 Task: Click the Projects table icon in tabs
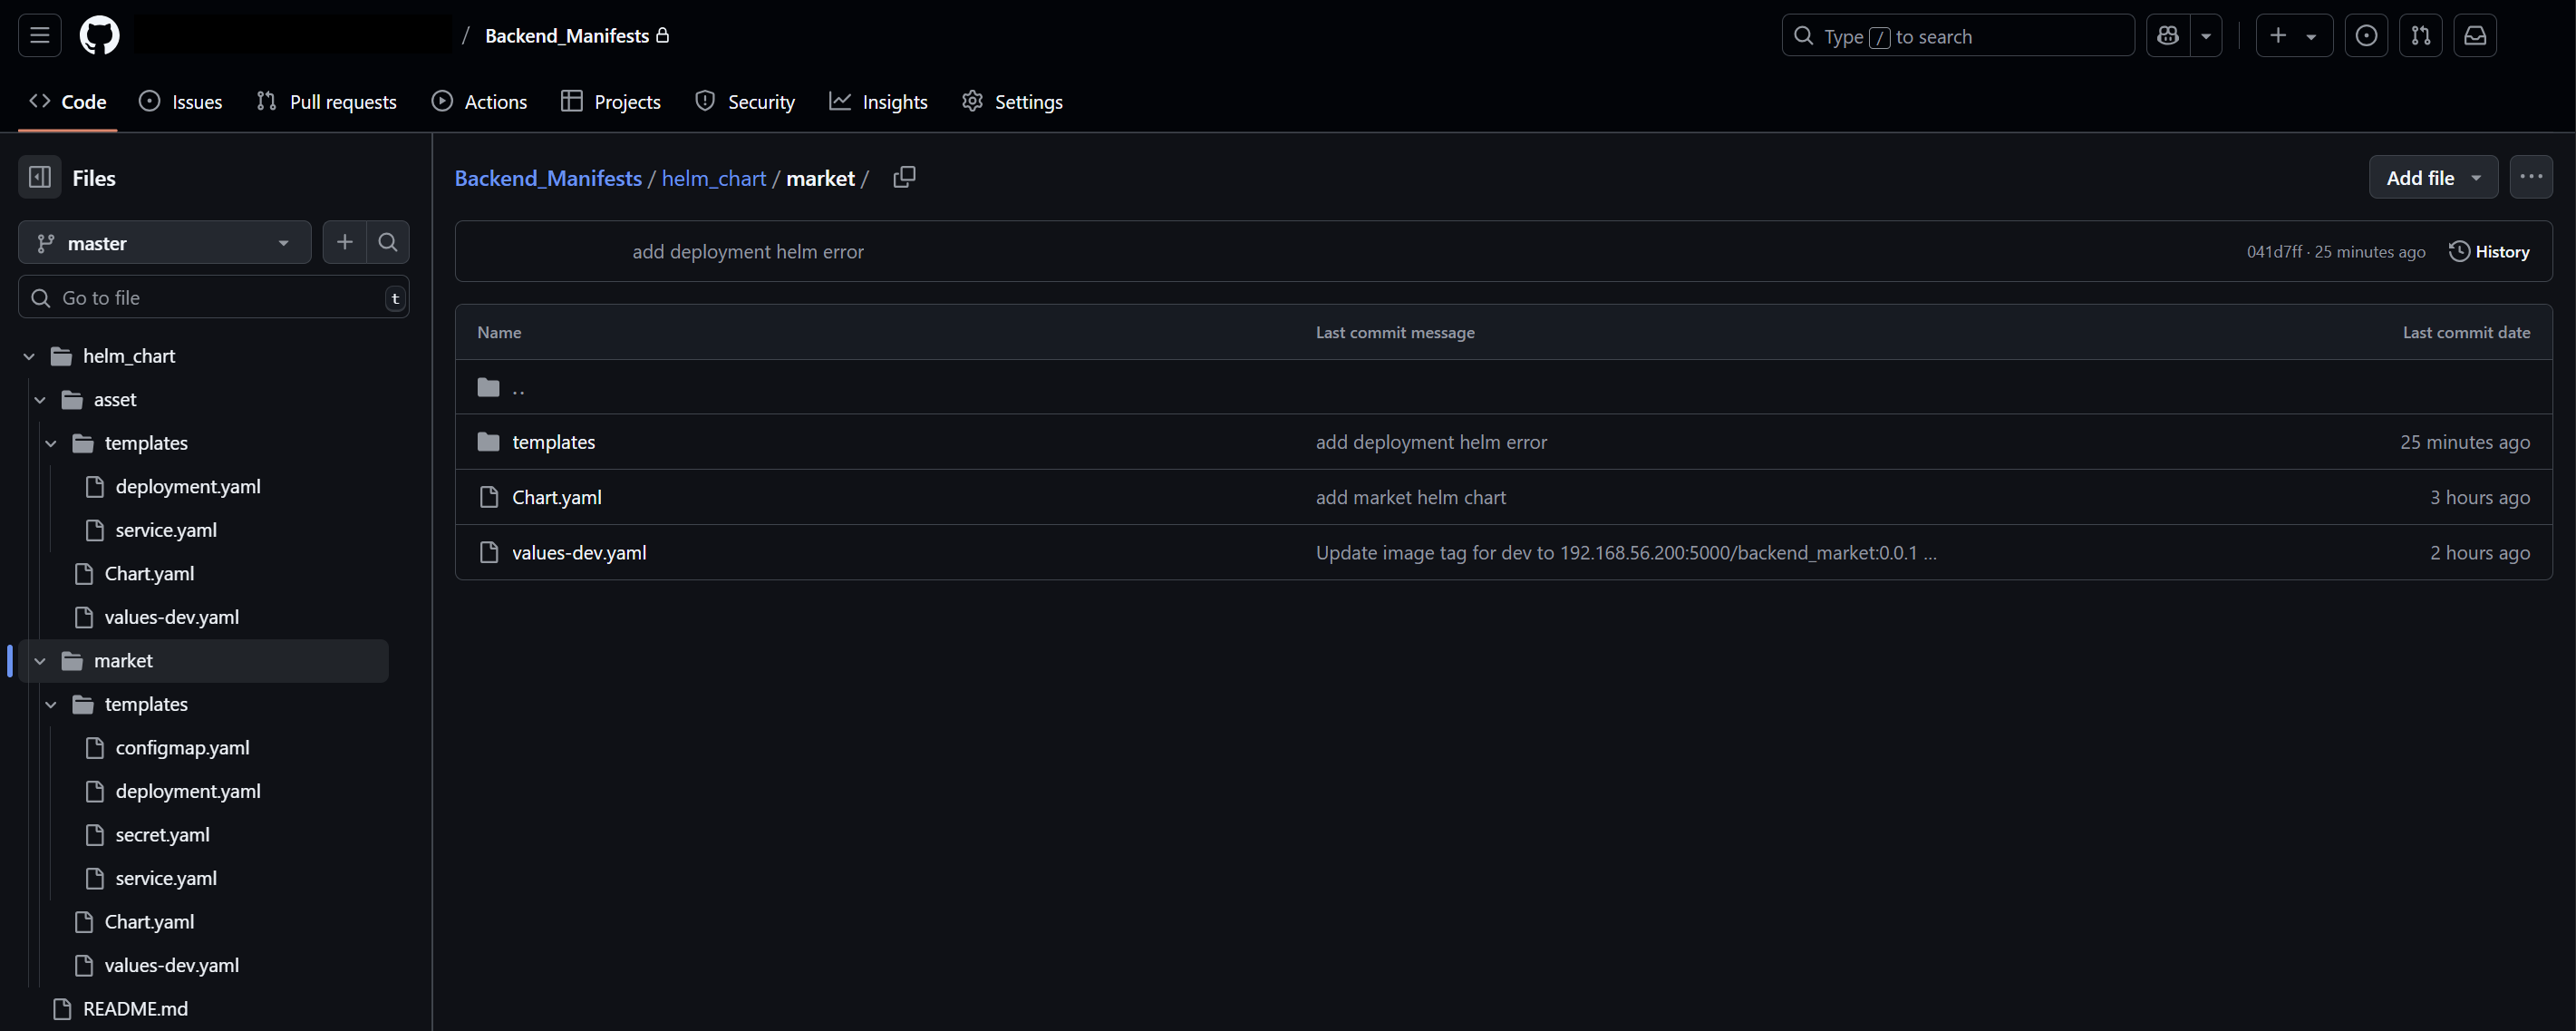[x=572, y=101]
